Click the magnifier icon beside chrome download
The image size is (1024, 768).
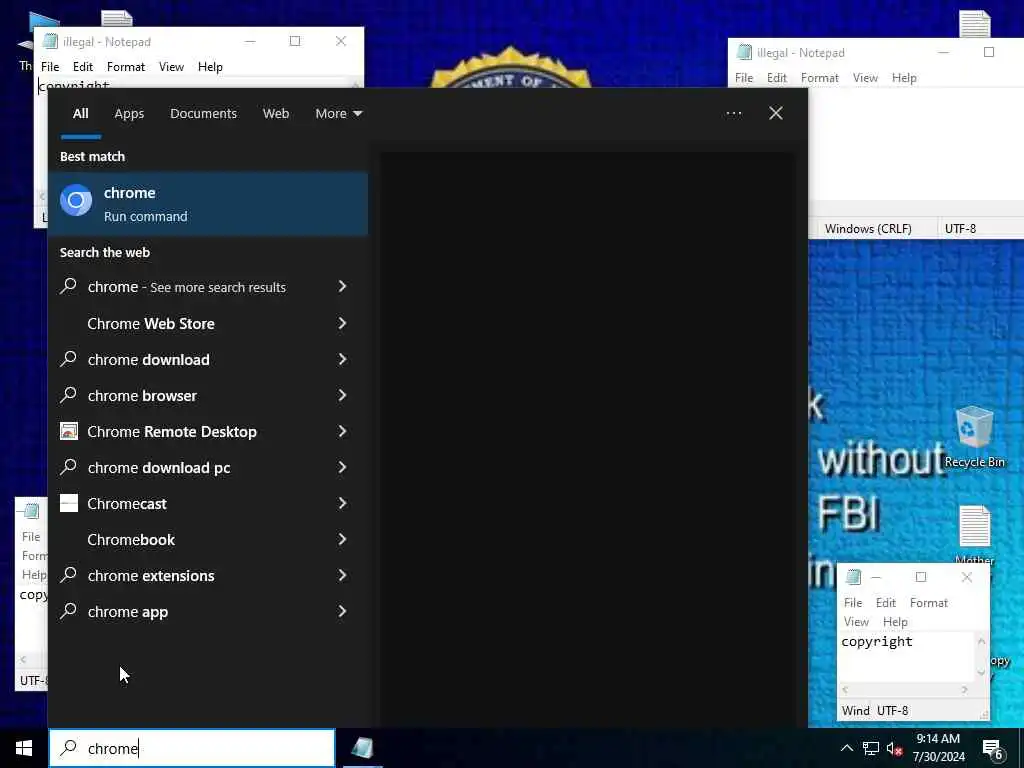click(69, 359)
